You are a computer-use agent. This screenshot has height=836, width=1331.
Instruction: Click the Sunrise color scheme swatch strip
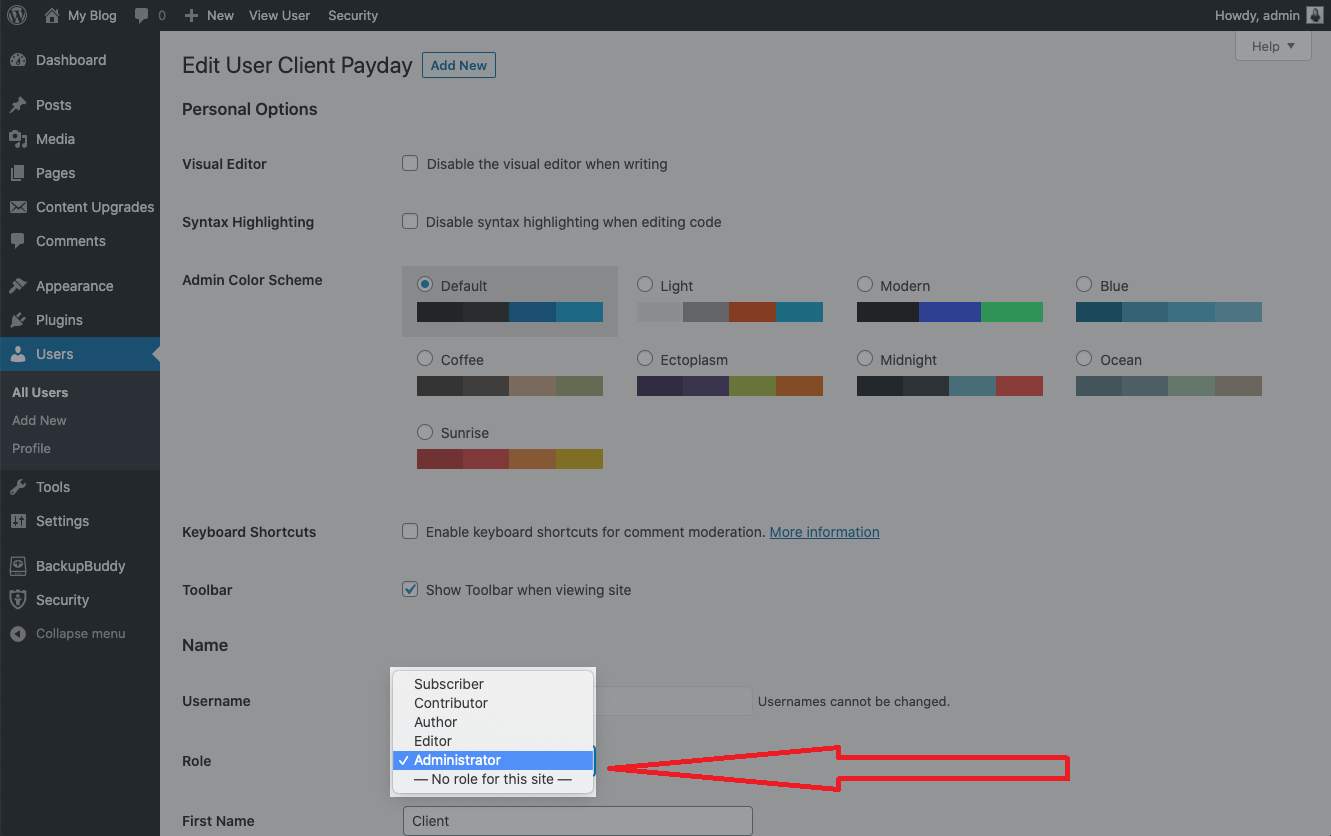[509, 458]
